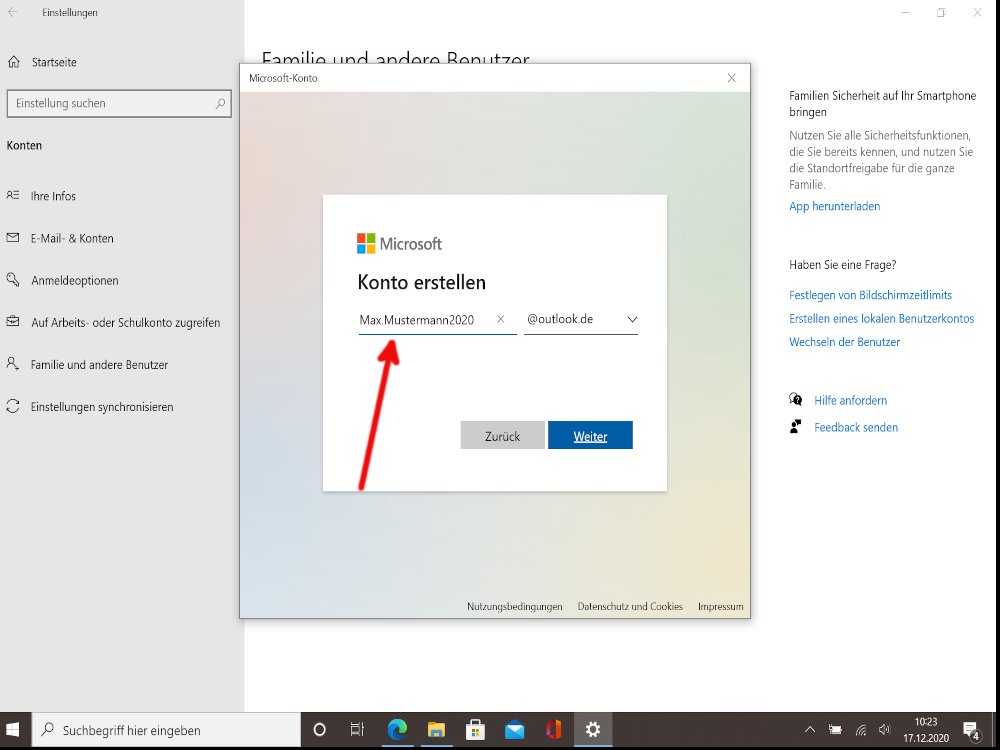
Task: Open the Impressum link
Action: (x=720, y=607)
